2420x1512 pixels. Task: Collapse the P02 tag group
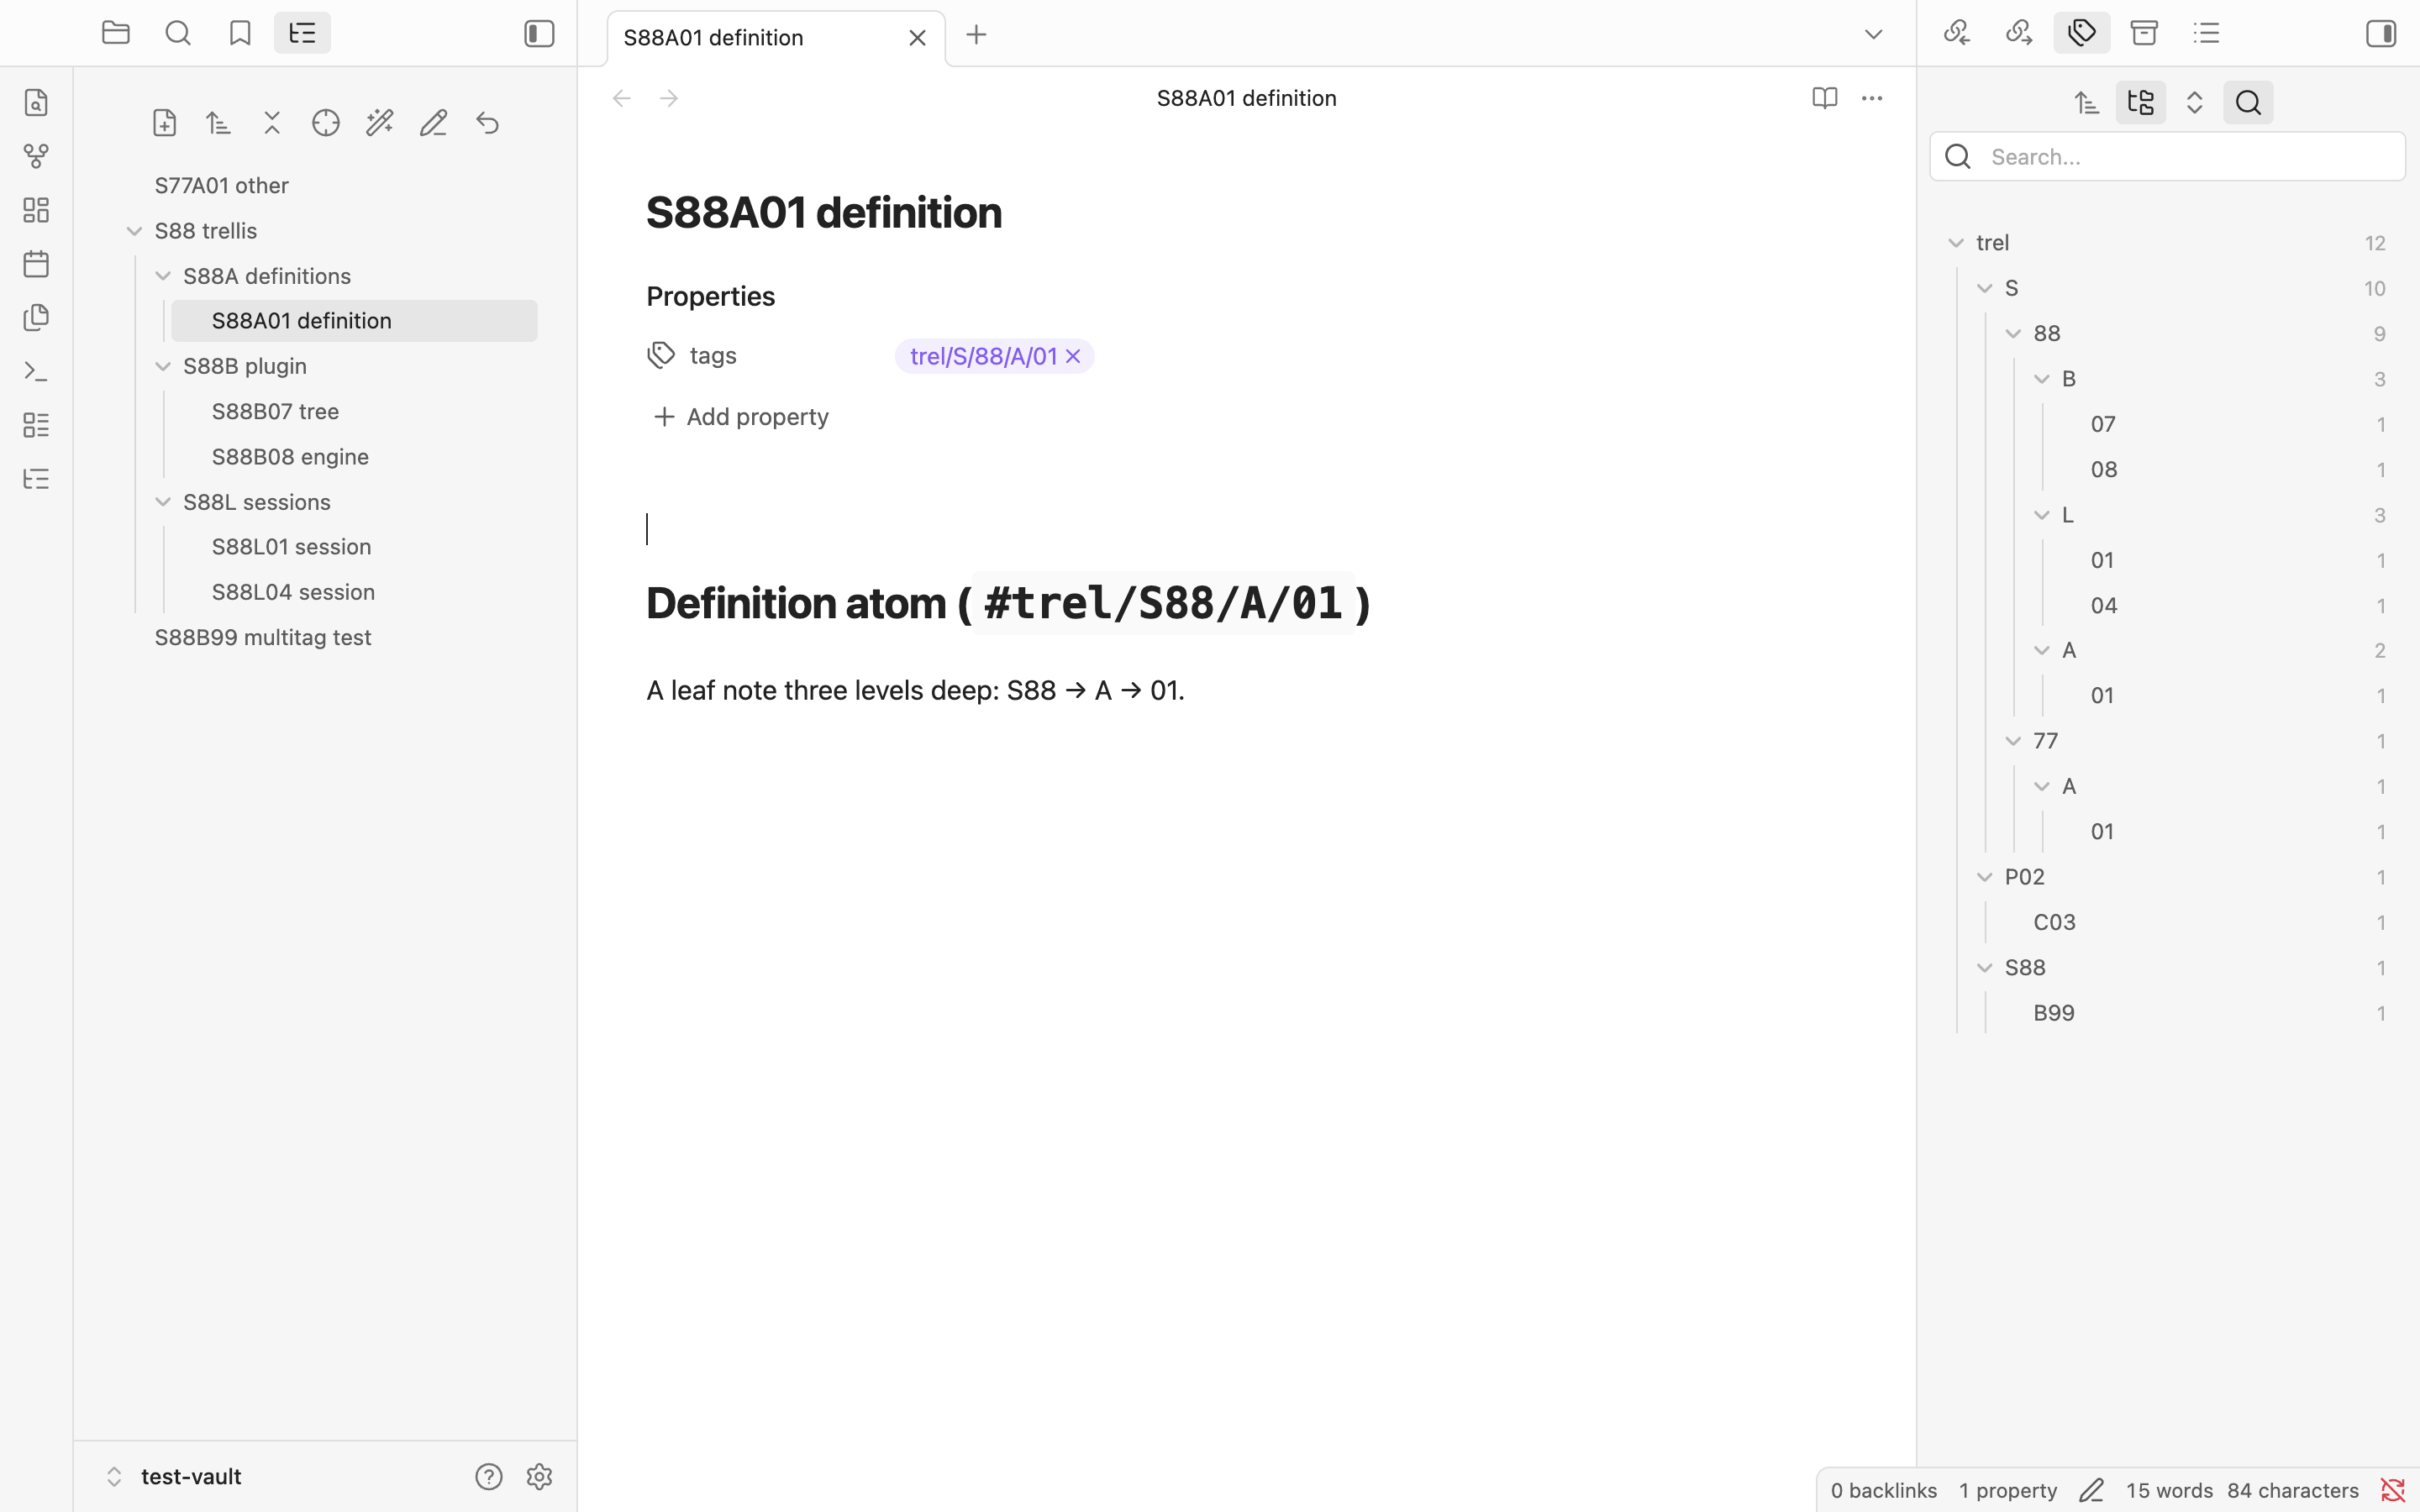pyautogui.click(x=1985, y=877)
